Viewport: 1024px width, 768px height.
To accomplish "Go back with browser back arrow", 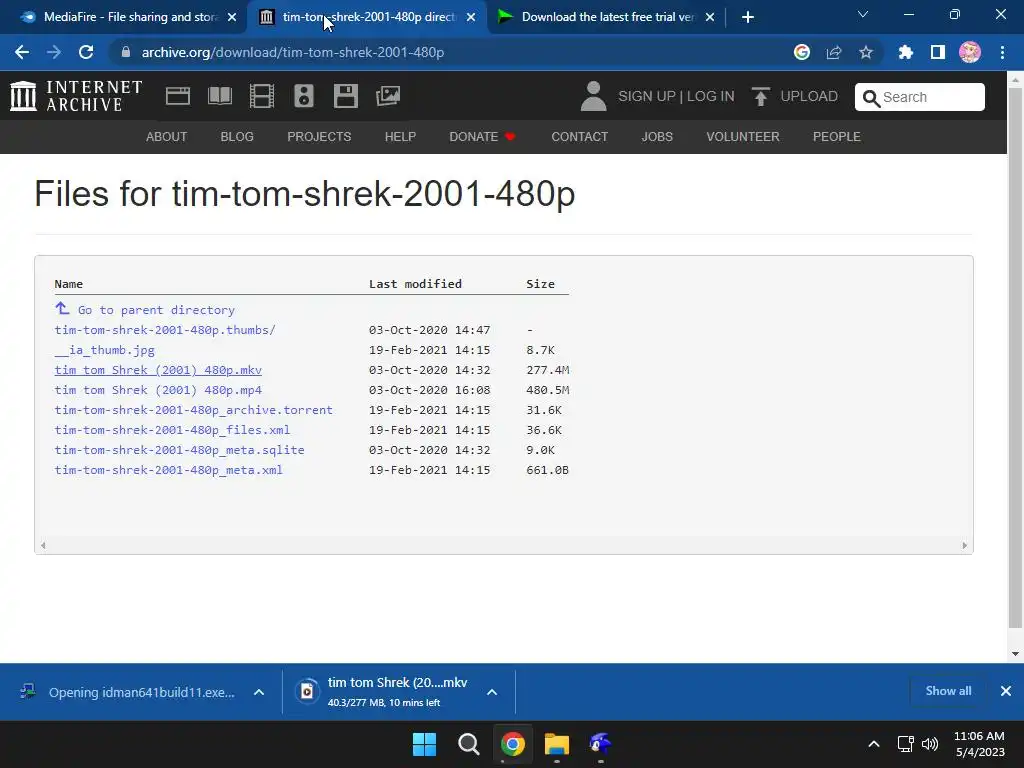I will pos(22,52).
